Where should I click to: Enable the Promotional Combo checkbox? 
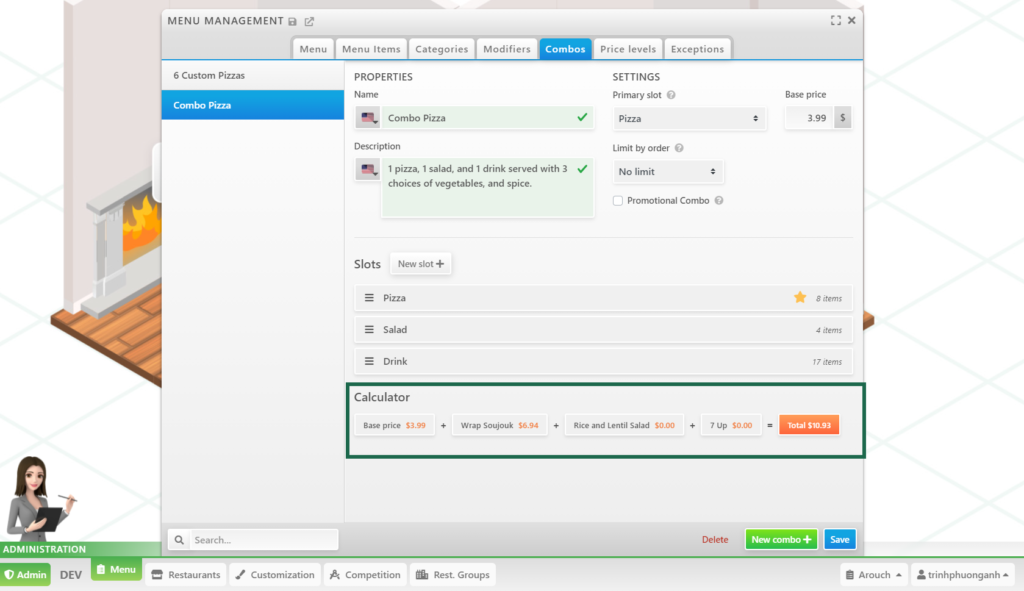(x=618, y=201)
